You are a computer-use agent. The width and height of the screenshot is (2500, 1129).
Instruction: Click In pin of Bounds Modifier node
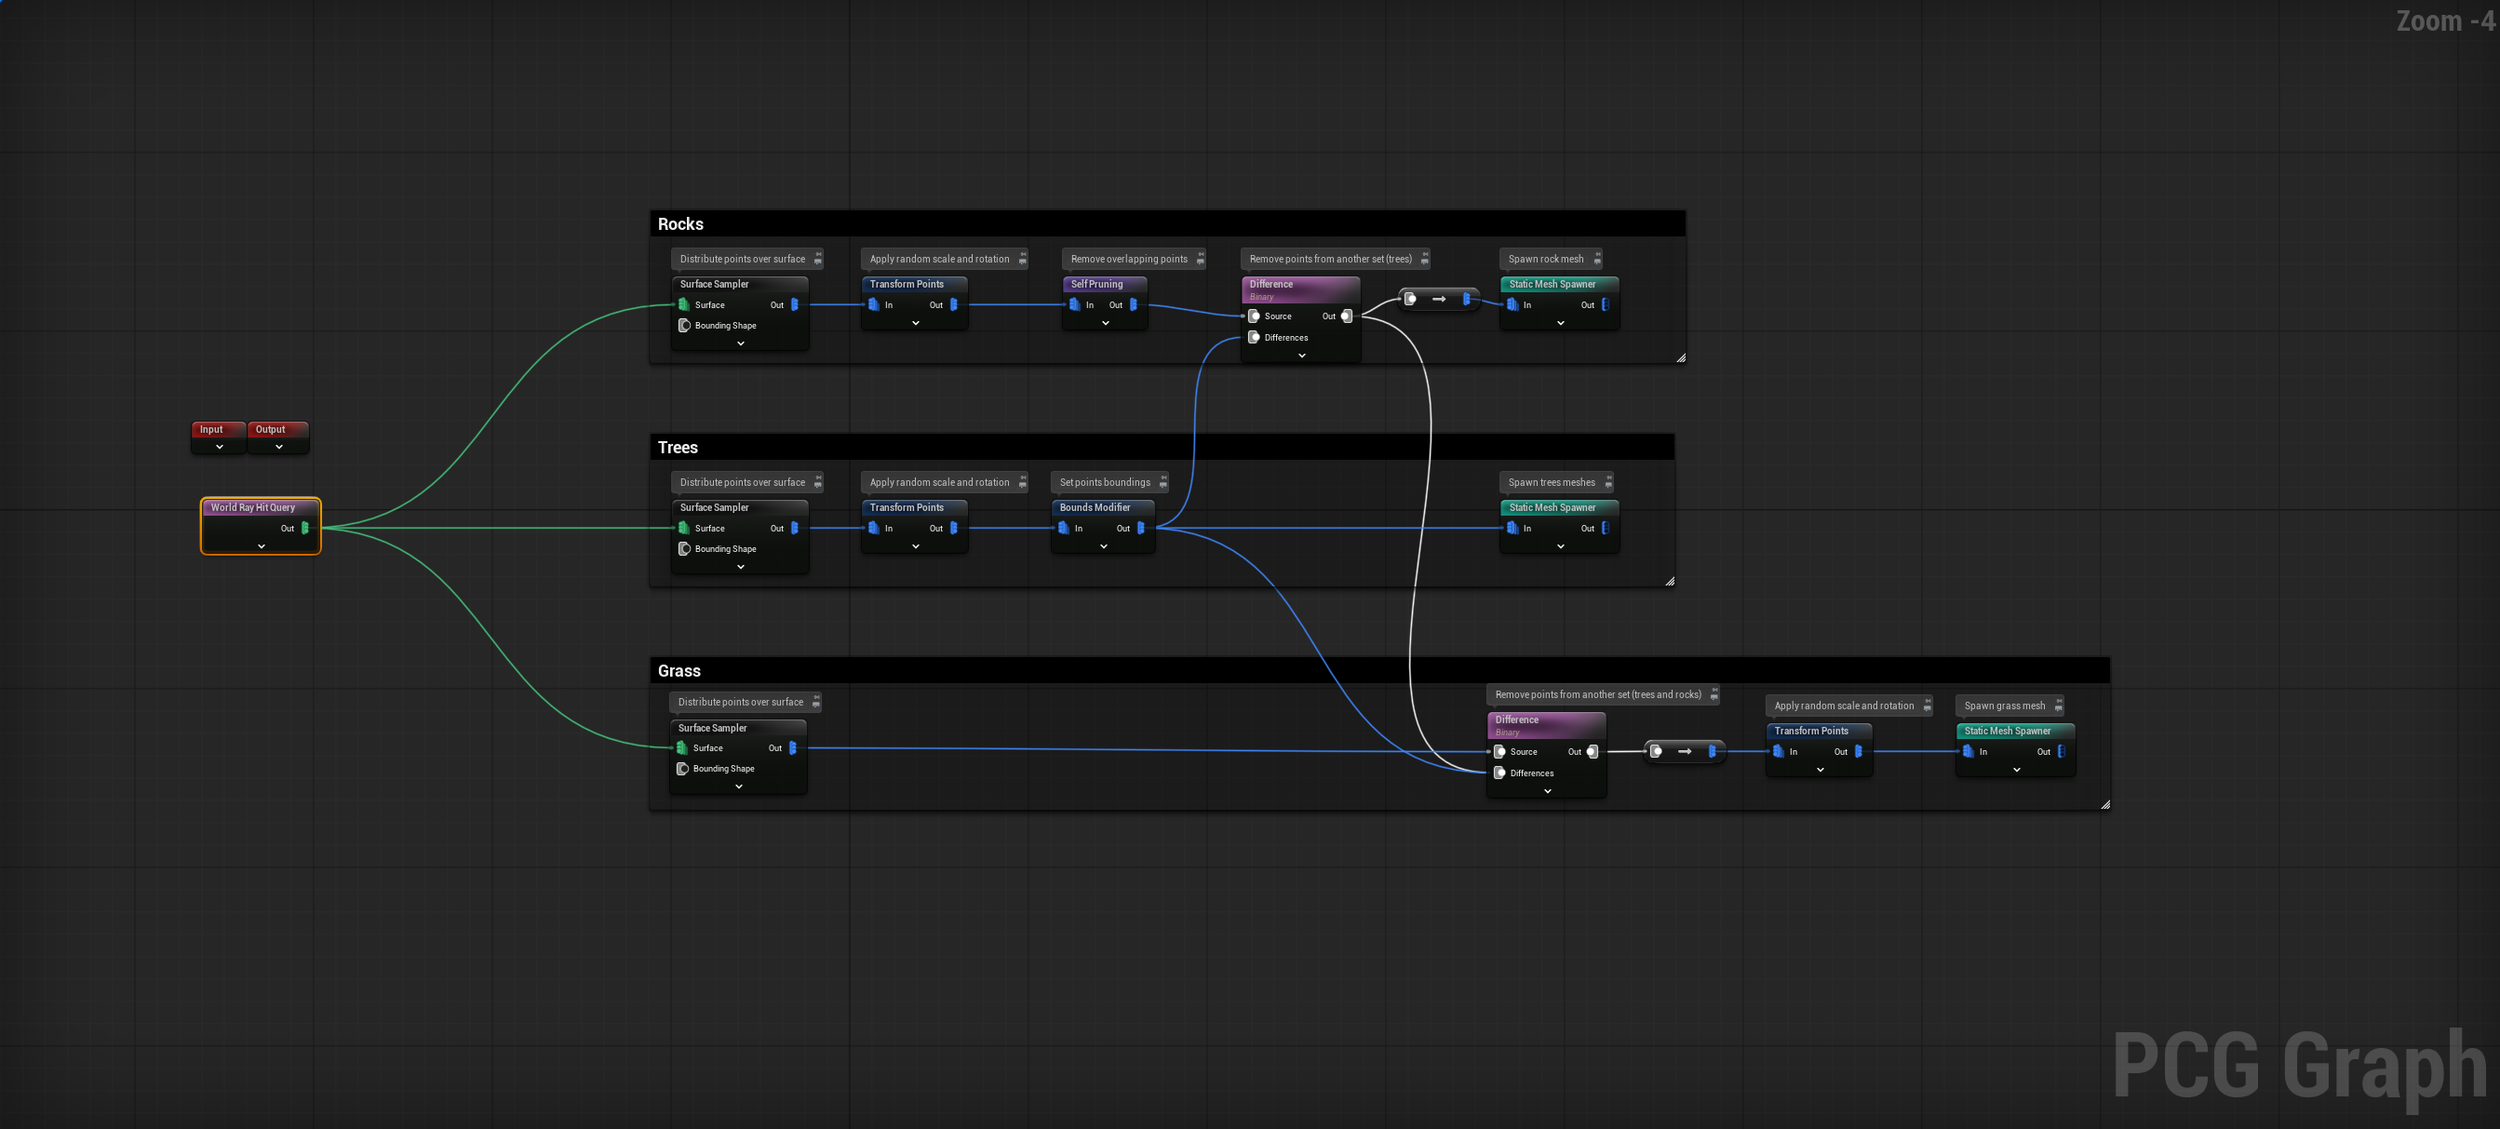[x=1064, y=528]
